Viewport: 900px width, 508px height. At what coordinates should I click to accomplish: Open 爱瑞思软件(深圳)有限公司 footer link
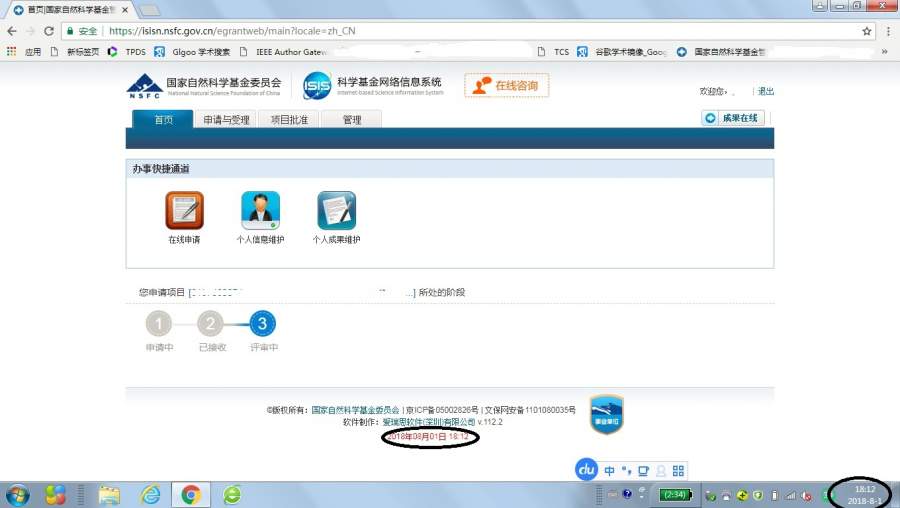[429, 421]
